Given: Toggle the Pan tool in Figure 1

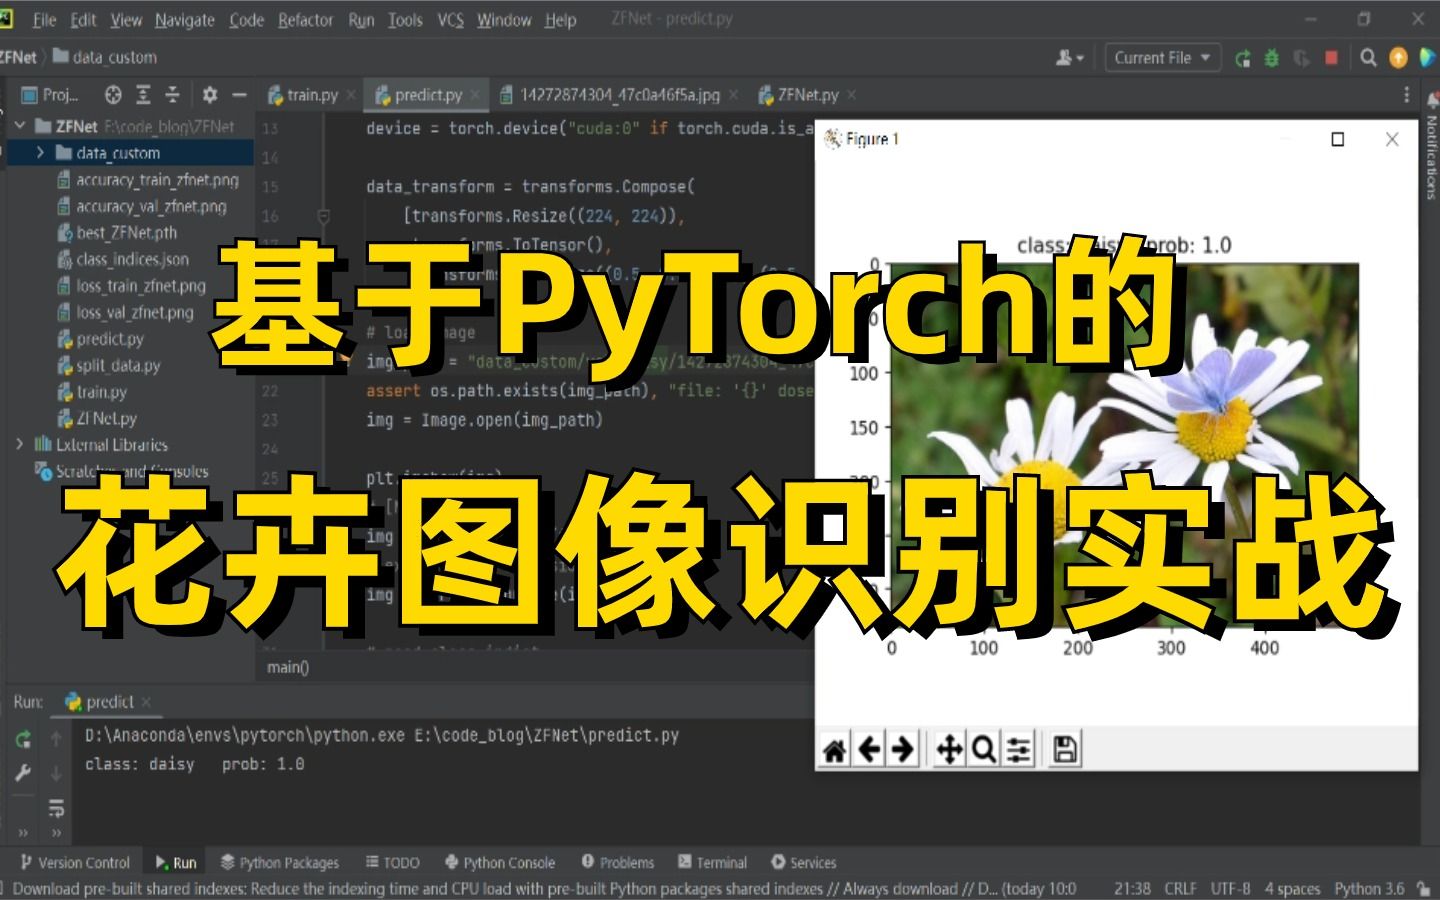Looking at the screenshot, I should point(949,749).
